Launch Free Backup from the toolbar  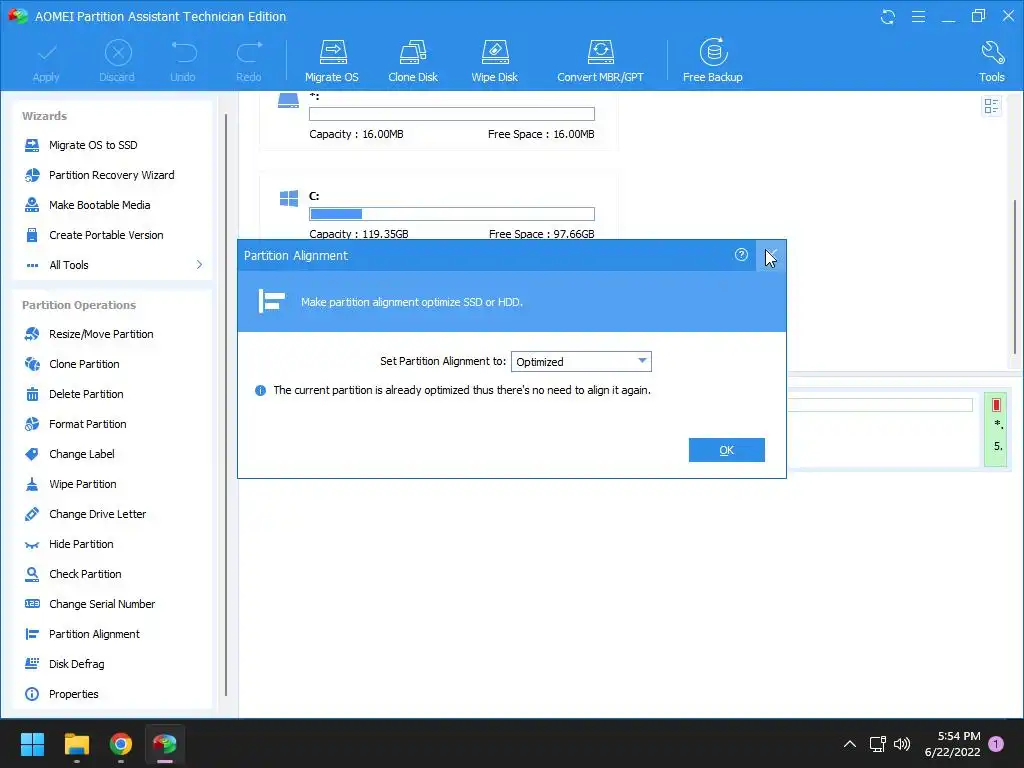pyautogui.click(x=712, y=61)
